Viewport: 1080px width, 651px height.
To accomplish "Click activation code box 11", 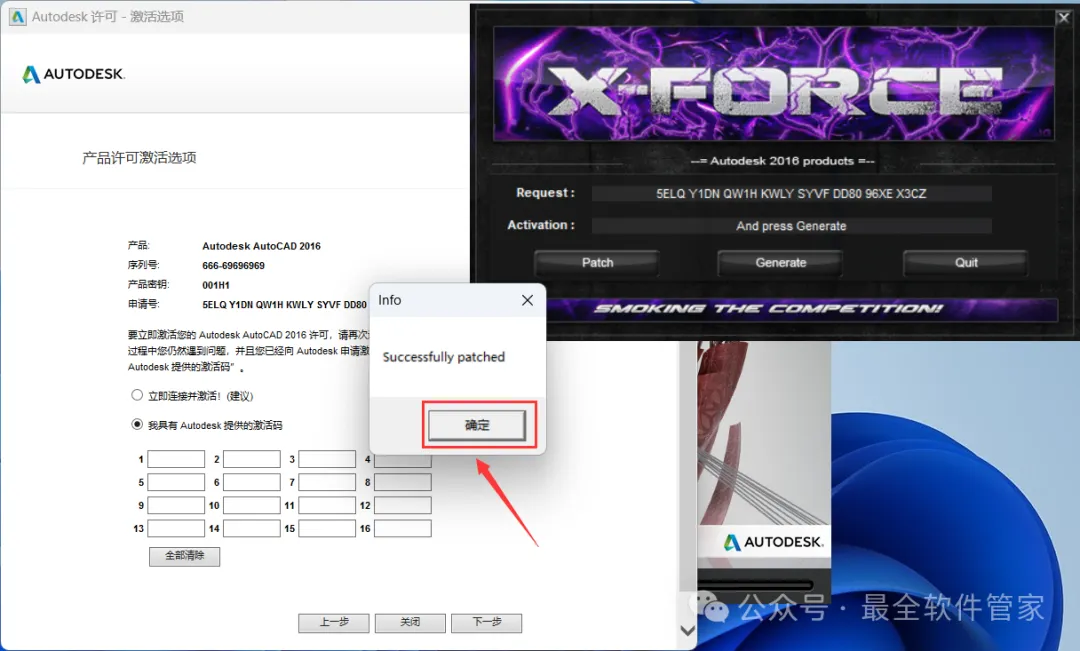I will (x=327, y=505).
